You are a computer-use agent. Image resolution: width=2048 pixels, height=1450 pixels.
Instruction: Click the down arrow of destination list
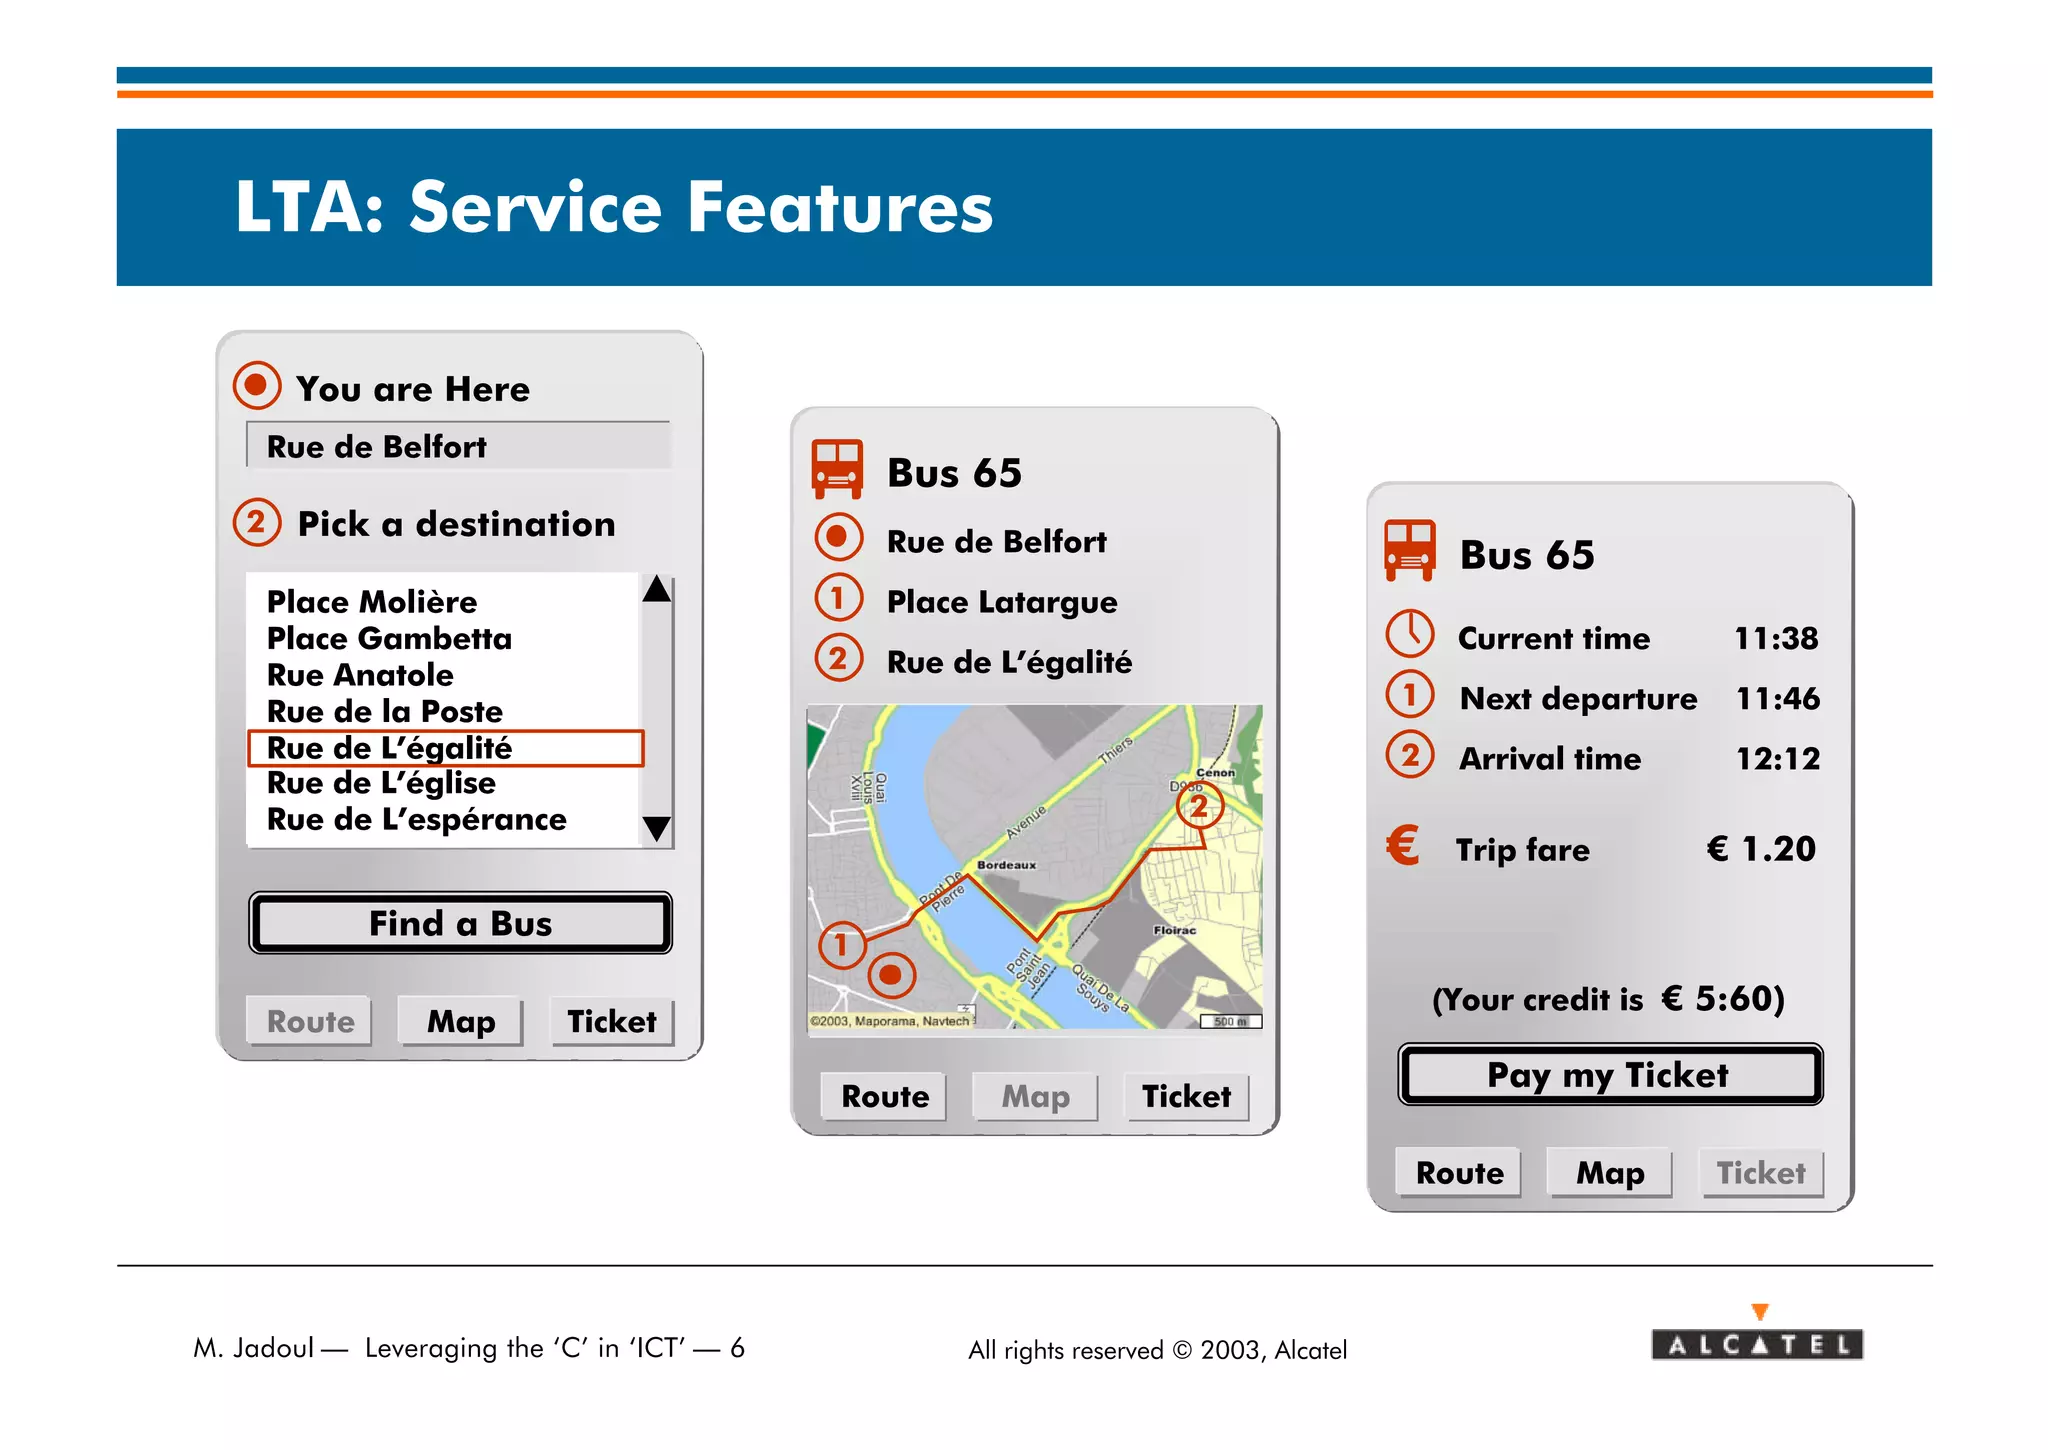(x=657, y=829)
